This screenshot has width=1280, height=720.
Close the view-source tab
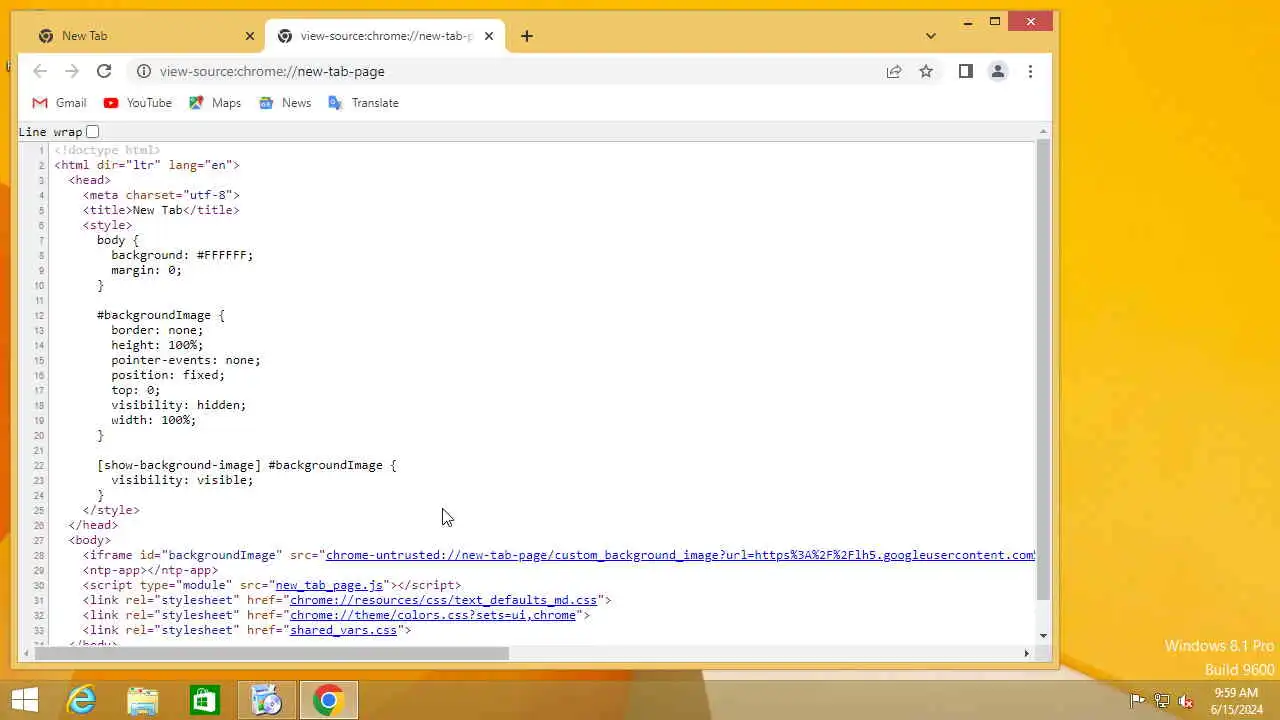click(489, 36)
